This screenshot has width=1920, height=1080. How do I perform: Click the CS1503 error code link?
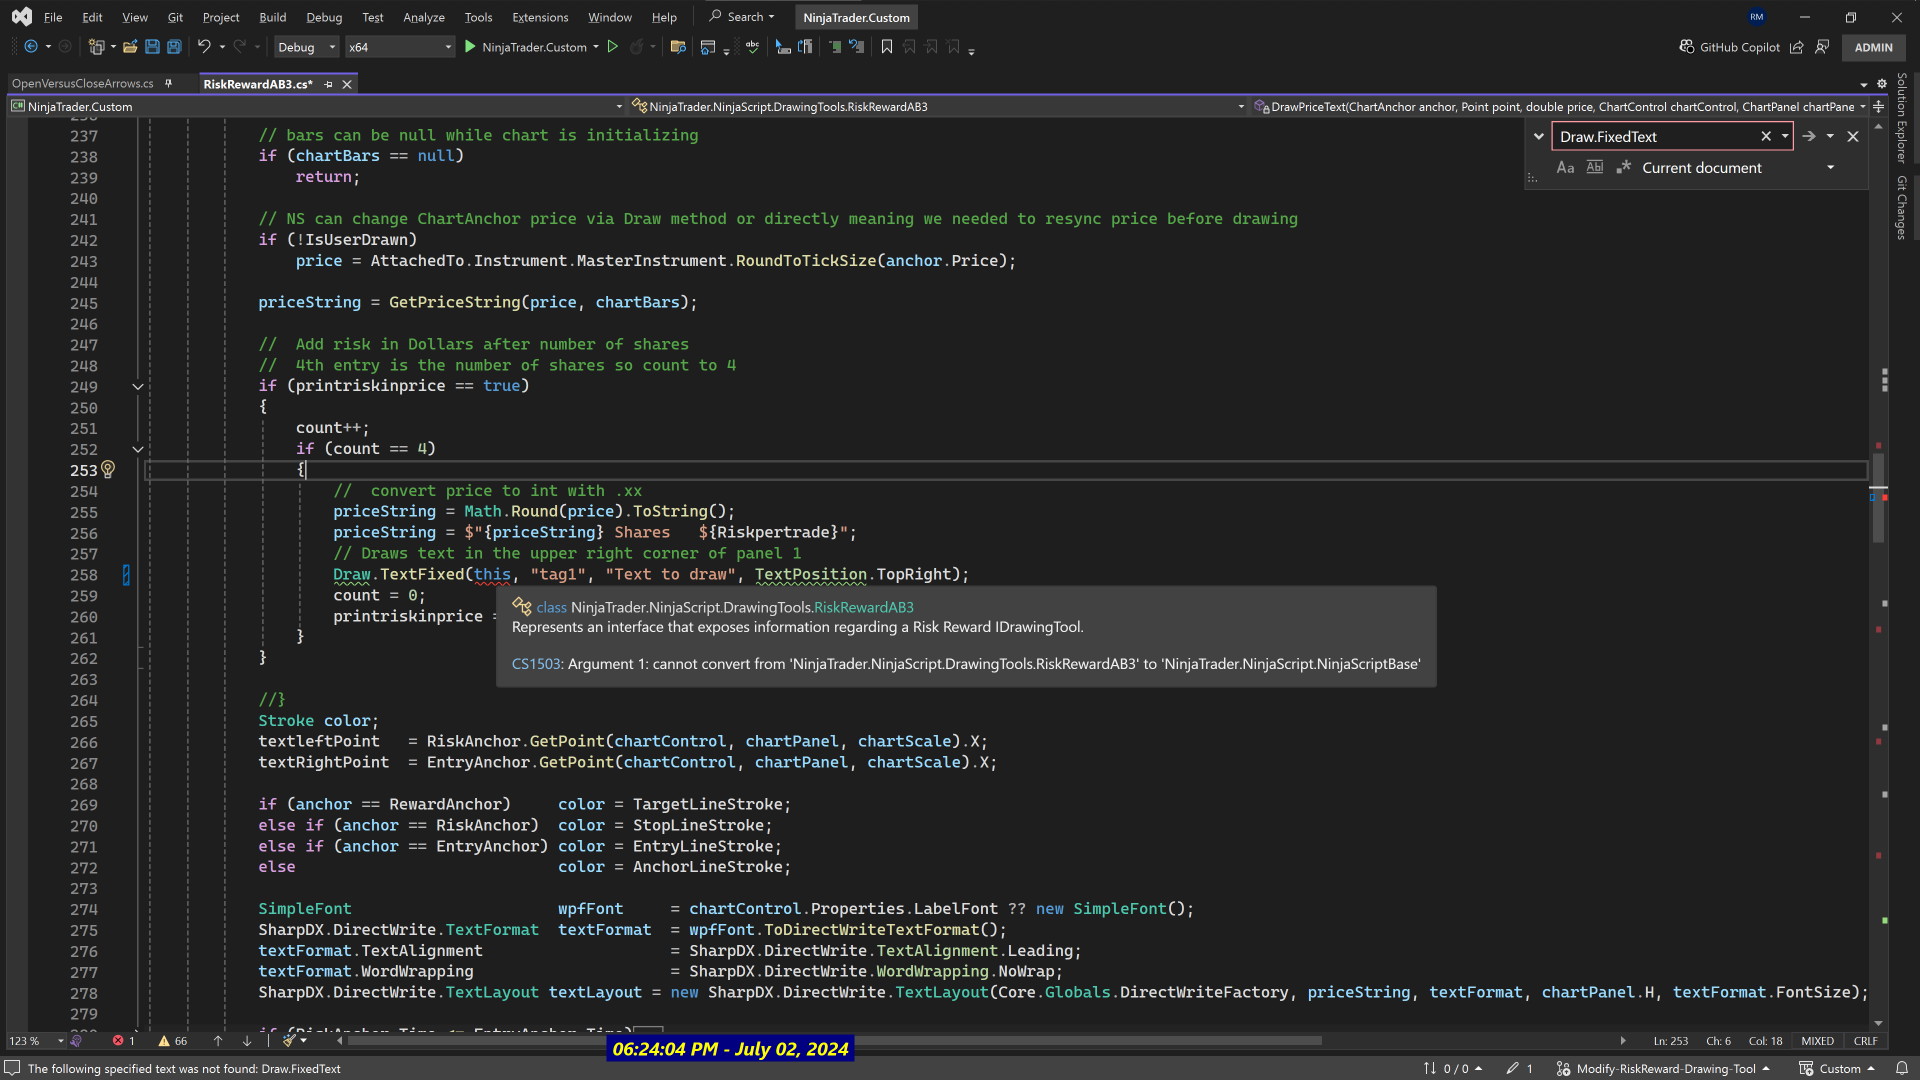[537, 664]
